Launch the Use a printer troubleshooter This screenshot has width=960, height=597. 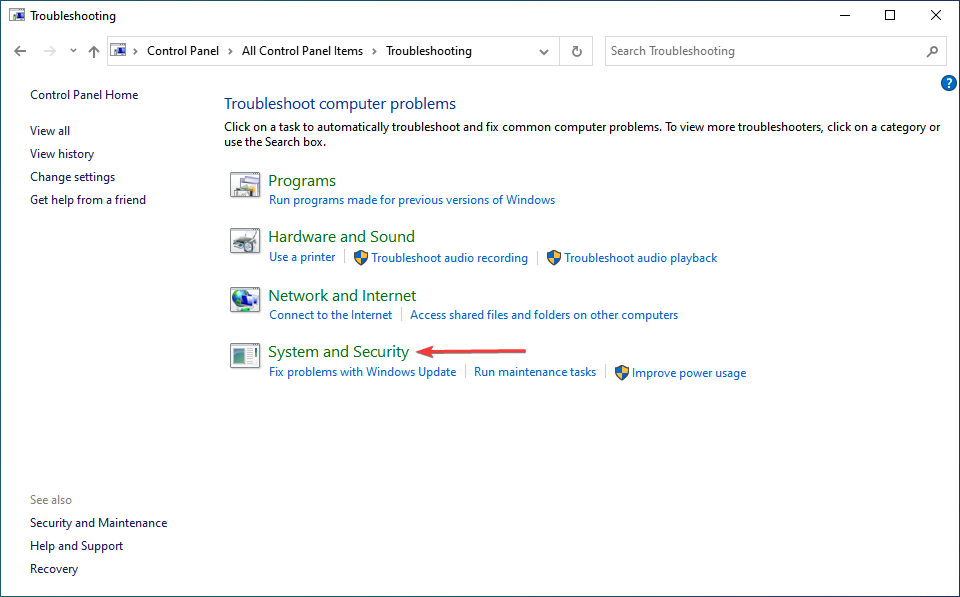point(302,257)
